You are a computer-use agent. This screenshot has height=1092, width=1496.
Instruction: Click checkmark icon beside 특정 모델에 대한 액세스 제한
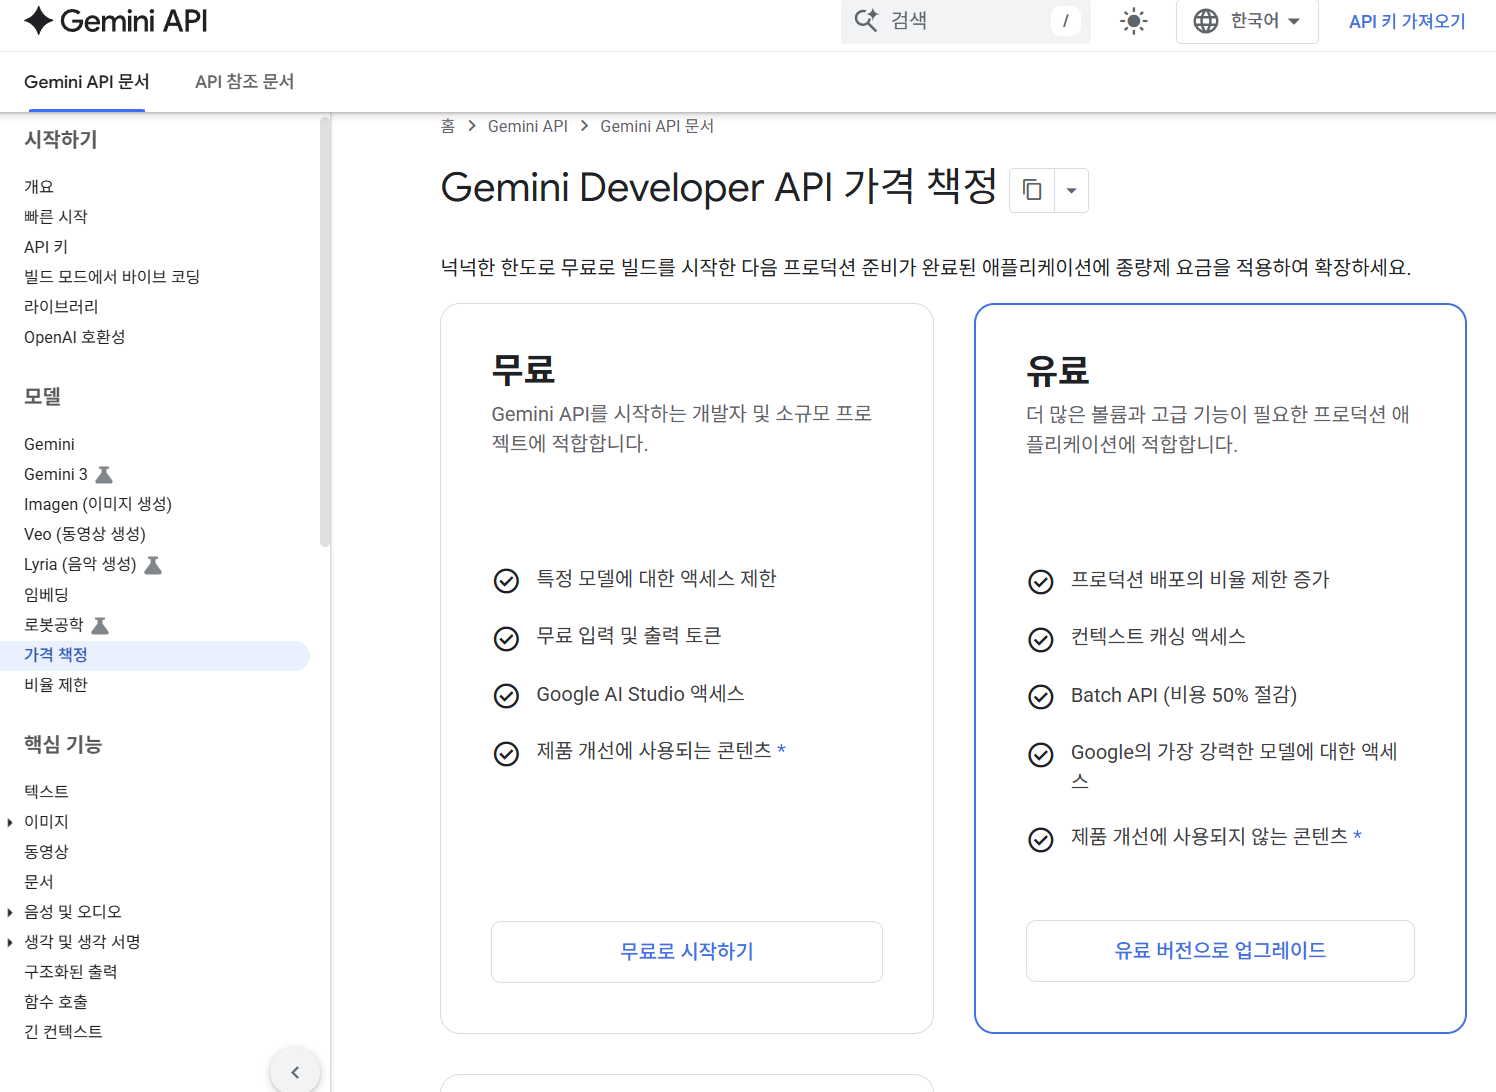coord(507,581)
